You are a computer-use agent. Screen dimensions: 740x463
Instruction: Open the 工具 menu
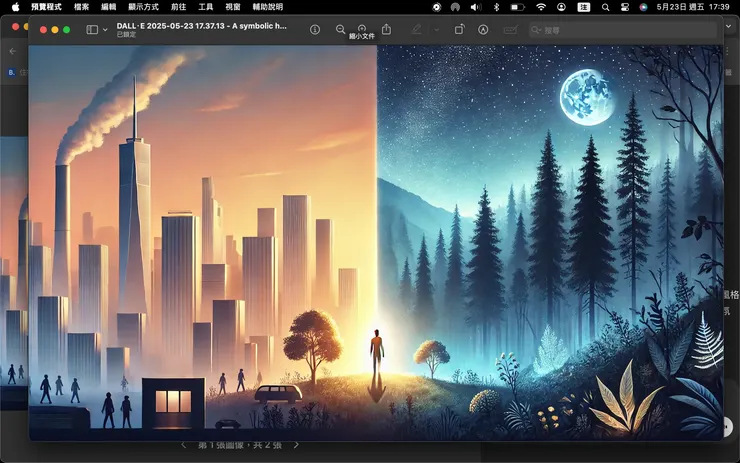coord(205,7)
